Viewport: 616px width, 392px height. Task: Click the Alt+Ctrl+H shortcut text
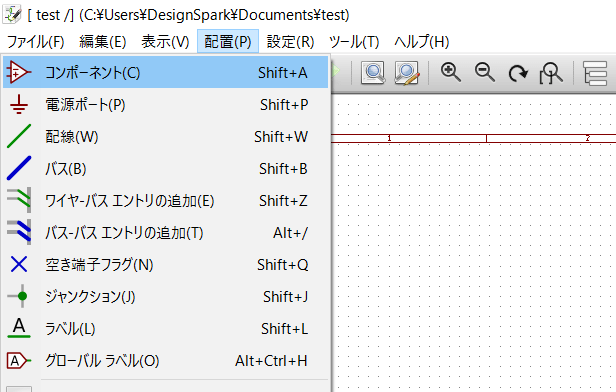tap(271, 361)
